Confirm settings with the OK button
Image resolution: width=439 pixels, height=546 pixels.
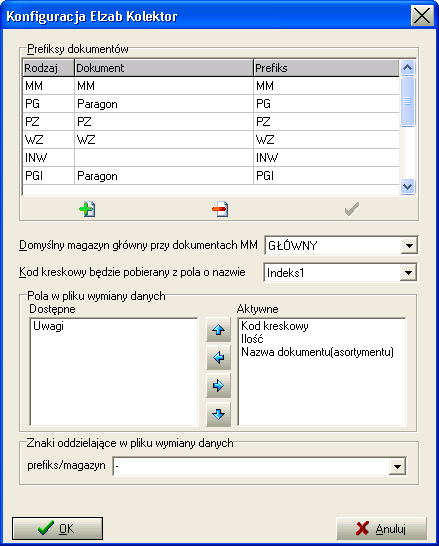pyautogui.click(x=57, y=529)
